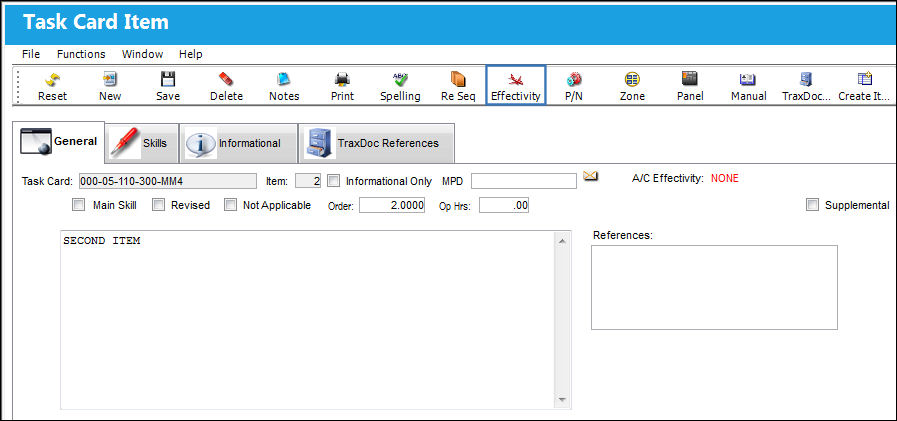Click inside the References box

714,287
